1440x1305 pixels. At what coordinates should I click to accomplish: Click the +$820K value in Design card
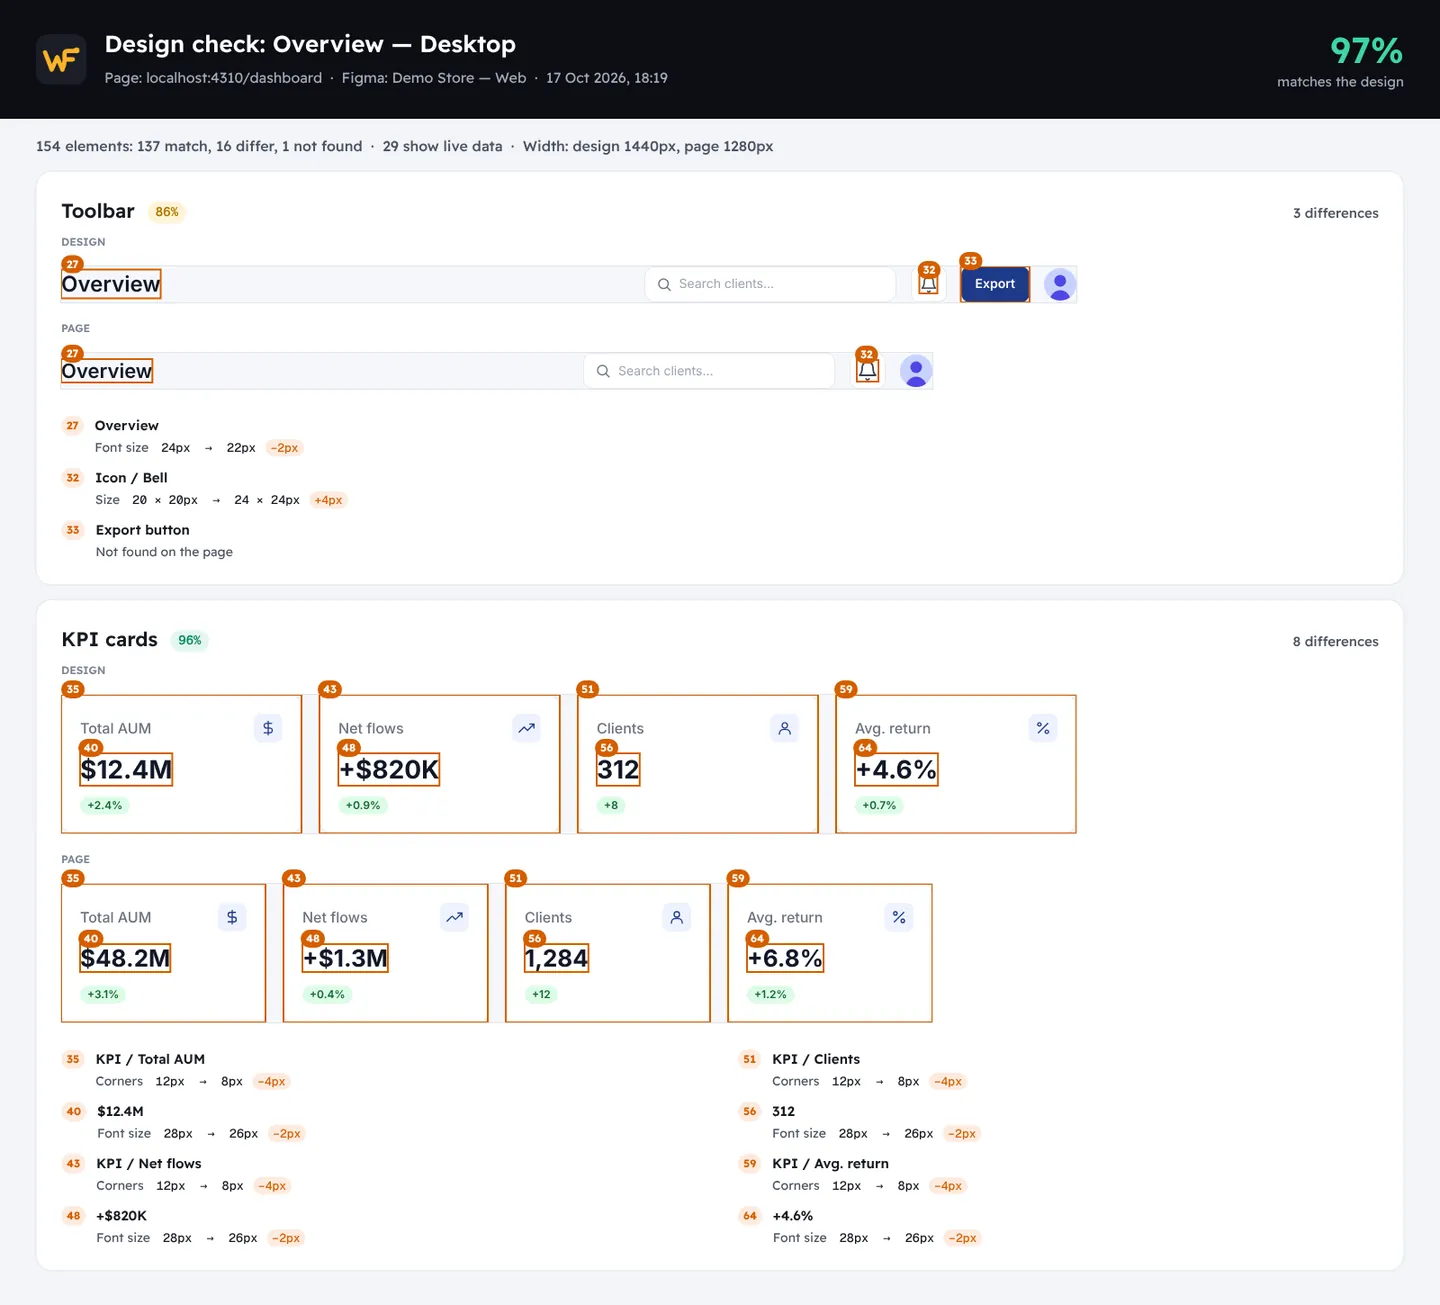(389, 769)
